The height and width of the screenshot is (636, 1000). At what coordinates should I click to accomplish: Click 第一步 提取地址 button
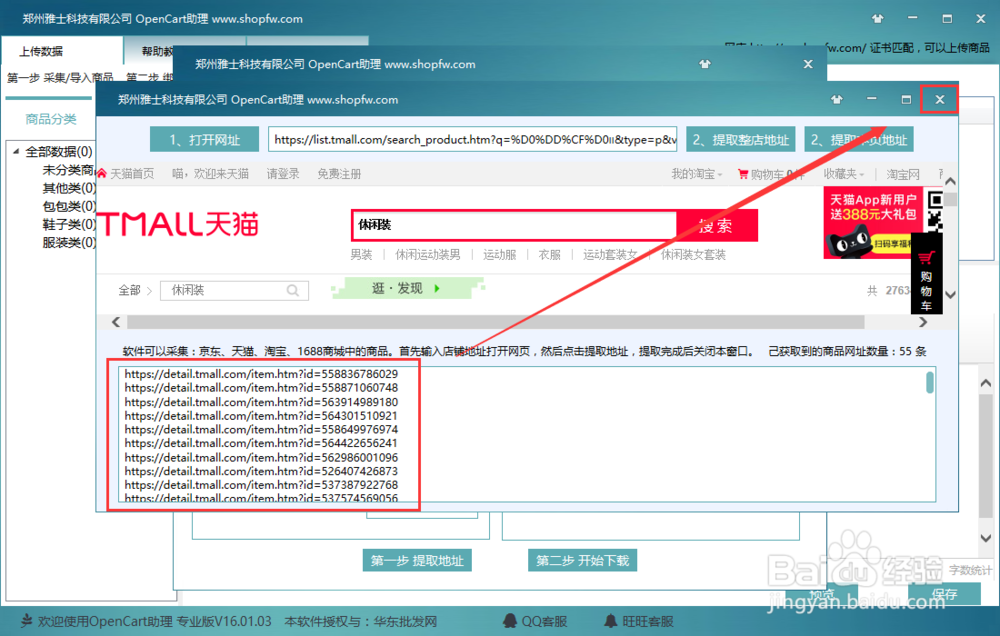tap(417, 560)
